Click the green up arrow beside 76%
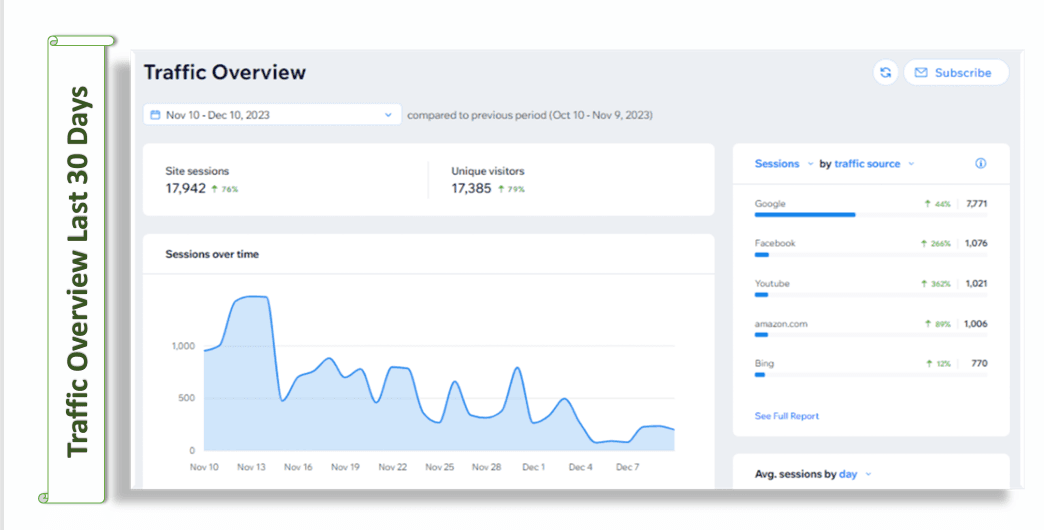This screenshot has width=1044, height=530. click(x=214, y=189)
